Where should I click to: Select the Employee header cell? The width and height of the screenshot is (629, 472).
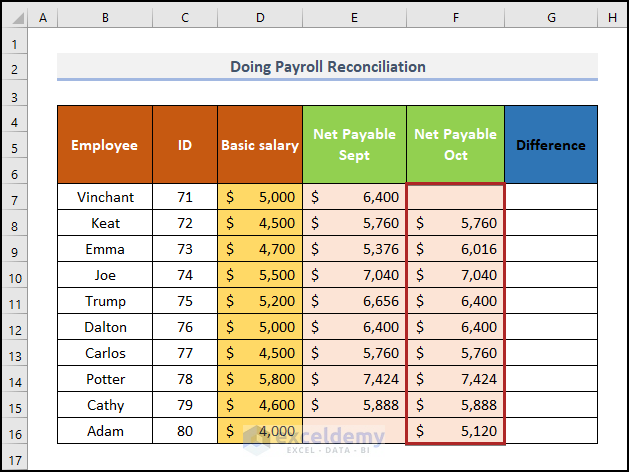[x=105, y=145]
